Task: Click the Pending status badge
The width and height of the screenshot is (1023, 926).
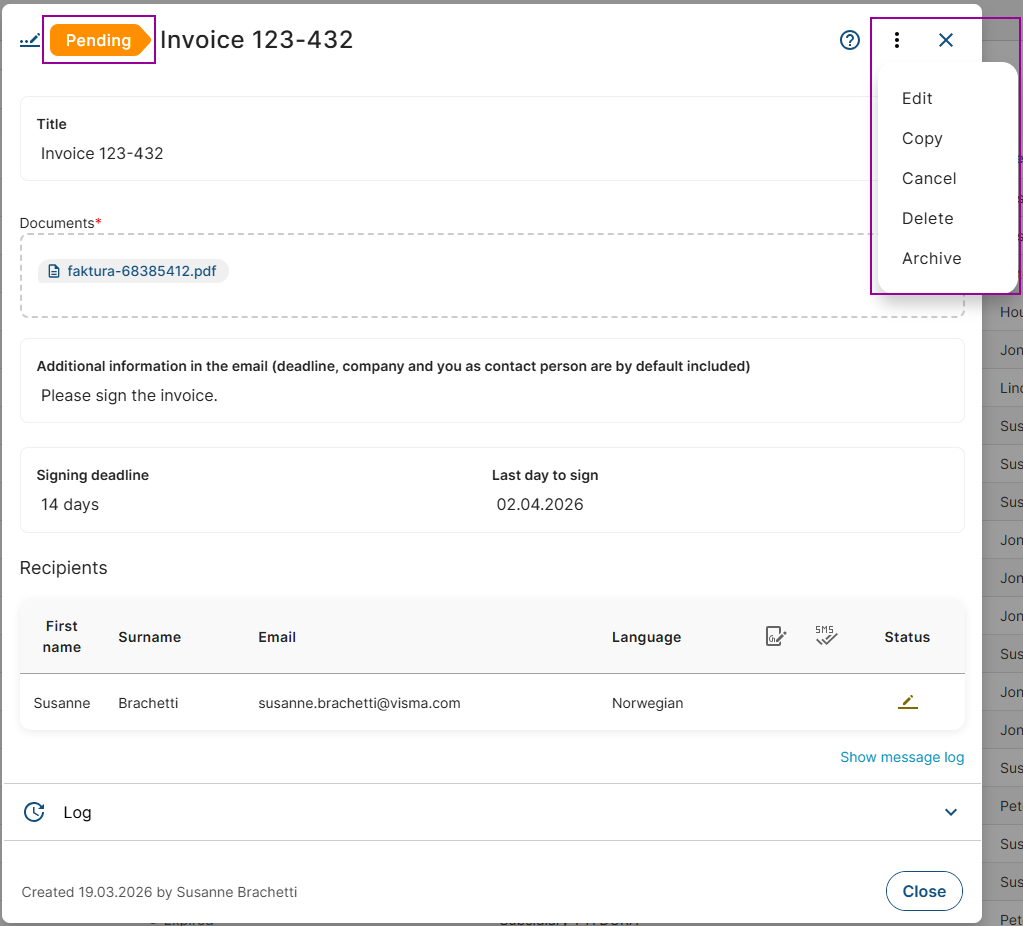Action: click(98, 41)
